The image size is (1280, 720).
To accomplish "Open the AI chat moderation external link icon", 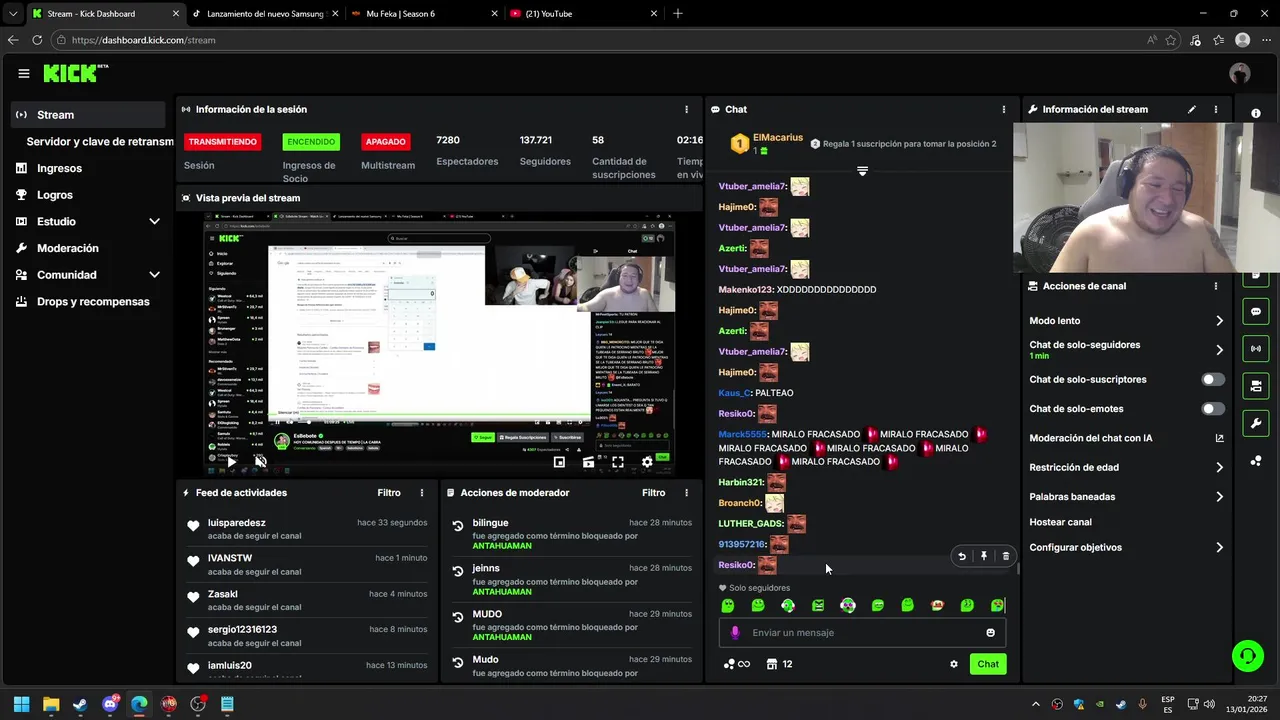I will [x=1219, y=438].
